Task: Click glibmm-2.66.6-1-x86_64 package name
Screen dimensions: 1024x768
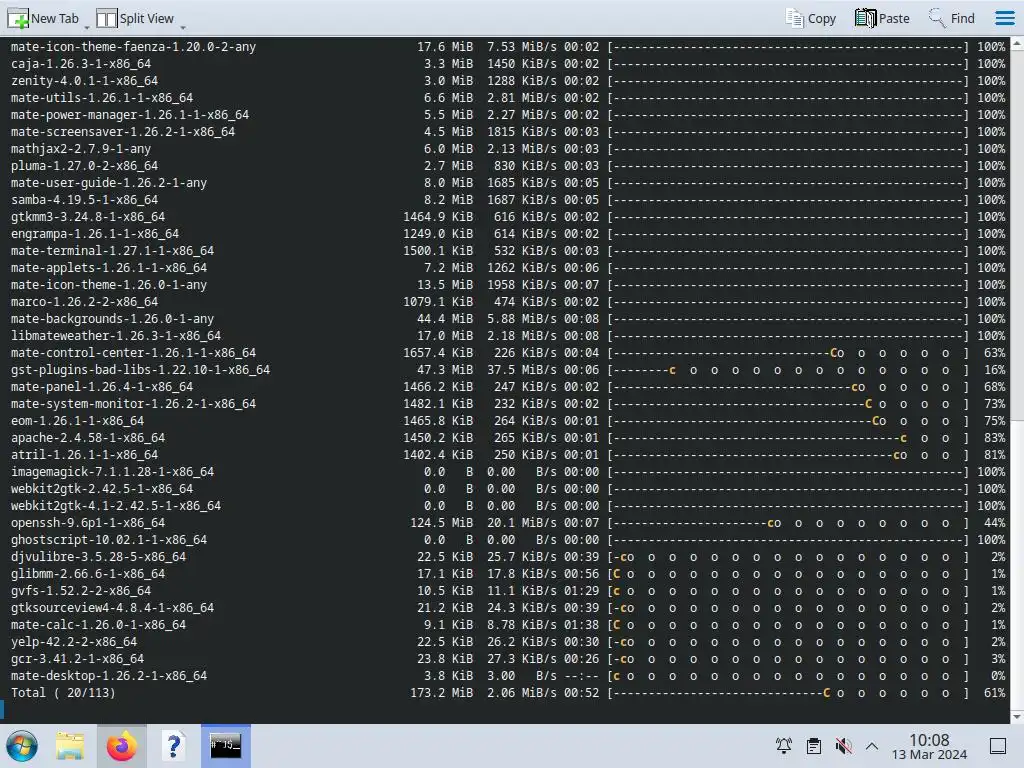Action: (x=88, y=573)
